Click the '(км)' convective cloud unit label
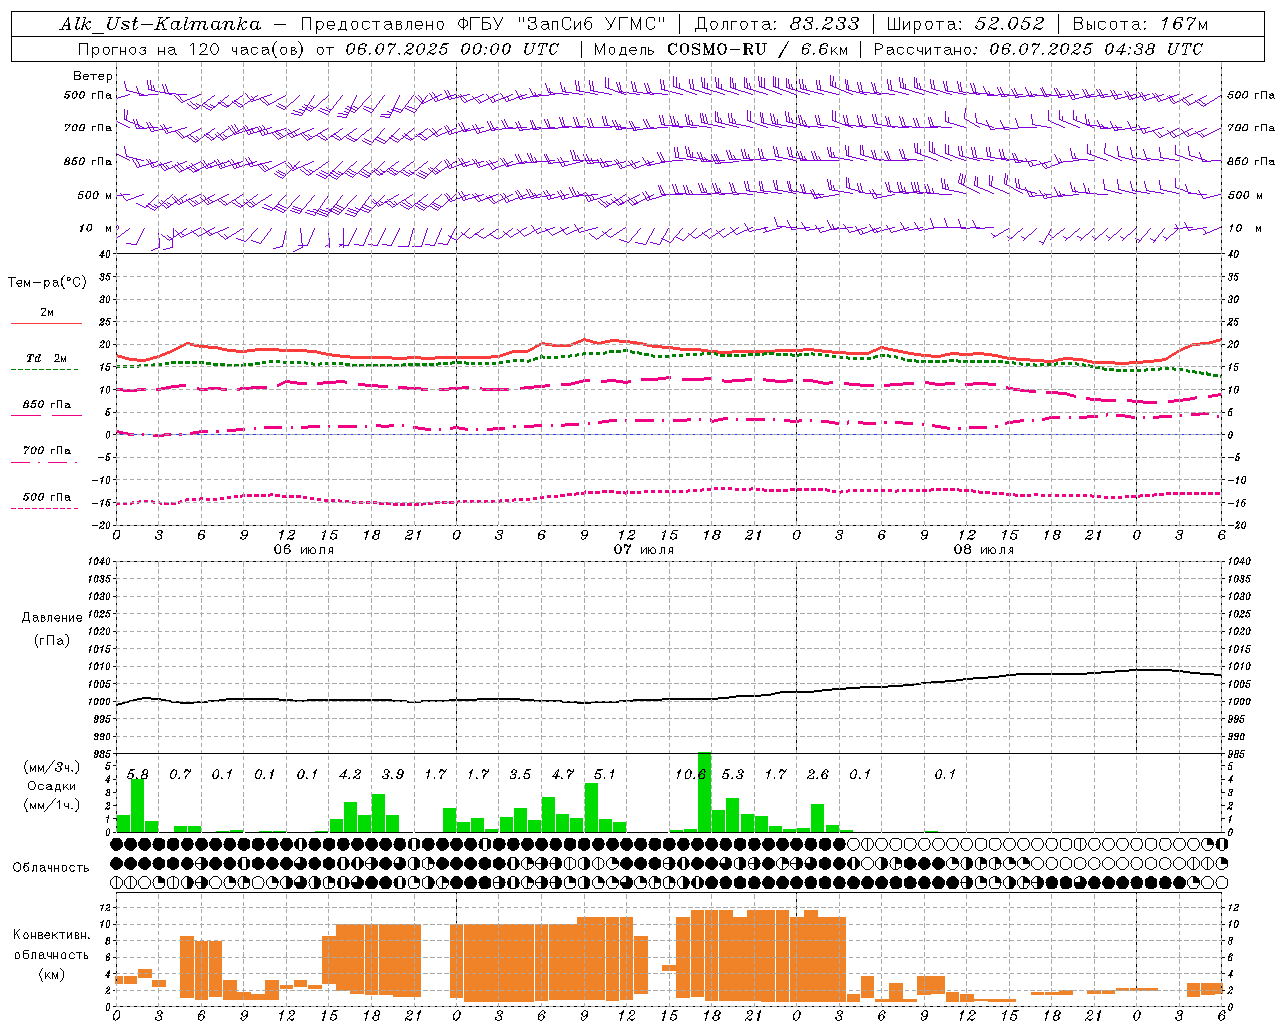 coord(52,974)
